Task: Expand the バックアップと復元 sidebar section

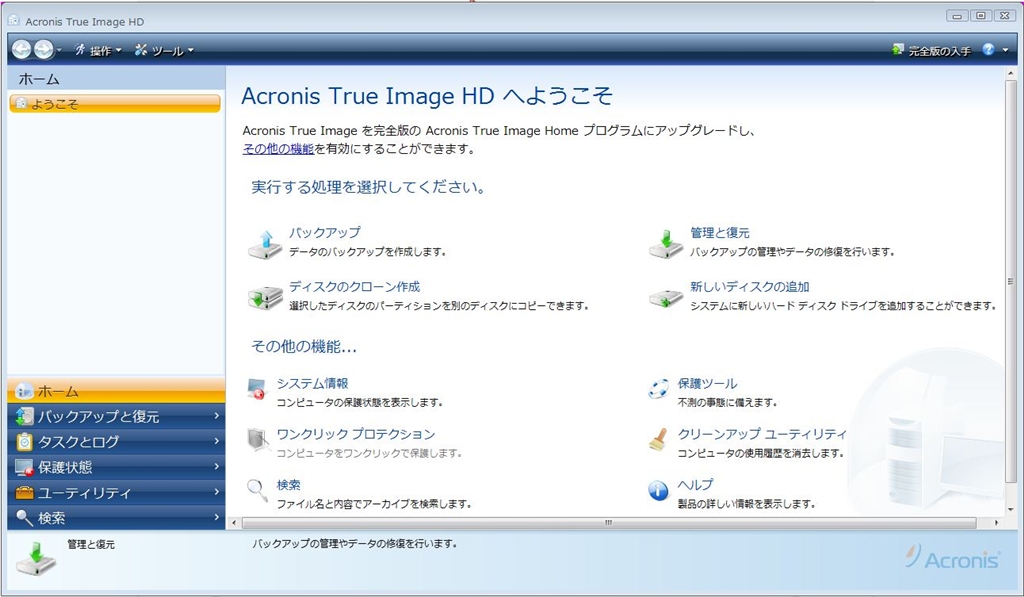Action: click(x=116, y=416)
